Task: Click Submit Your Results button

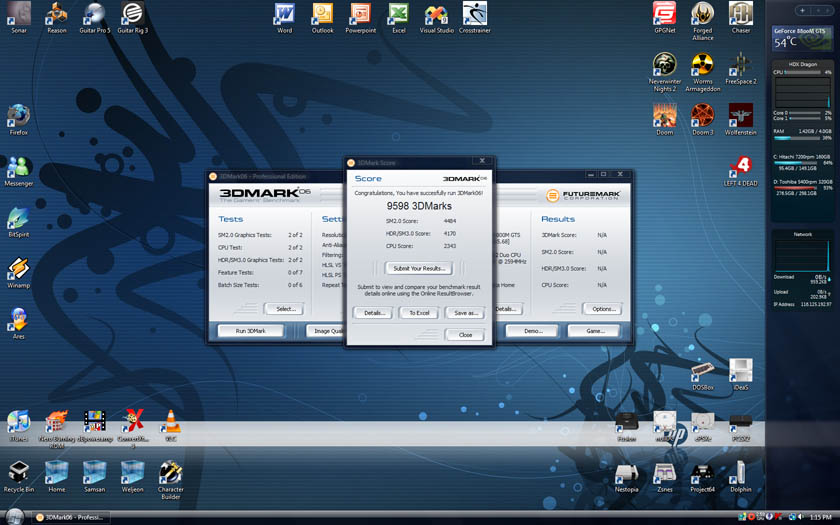Action: (419, 268)
